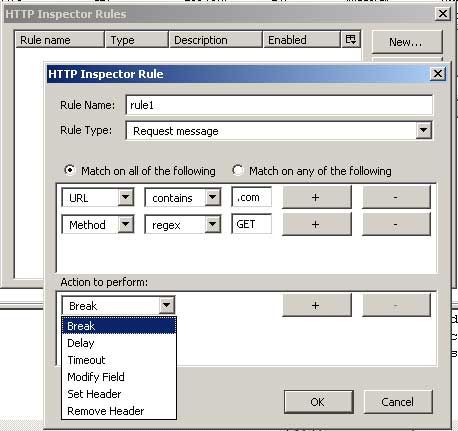Add condition after the Method row
This screenshot has height=431, width=458.
tap(317, 224)
